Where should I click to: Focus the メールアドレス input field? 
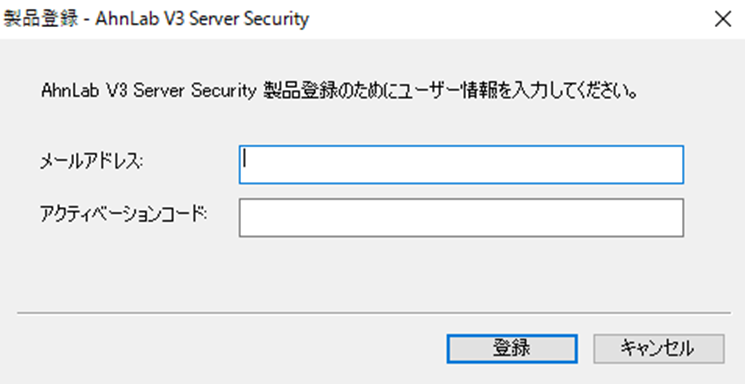tap(461, 164)
